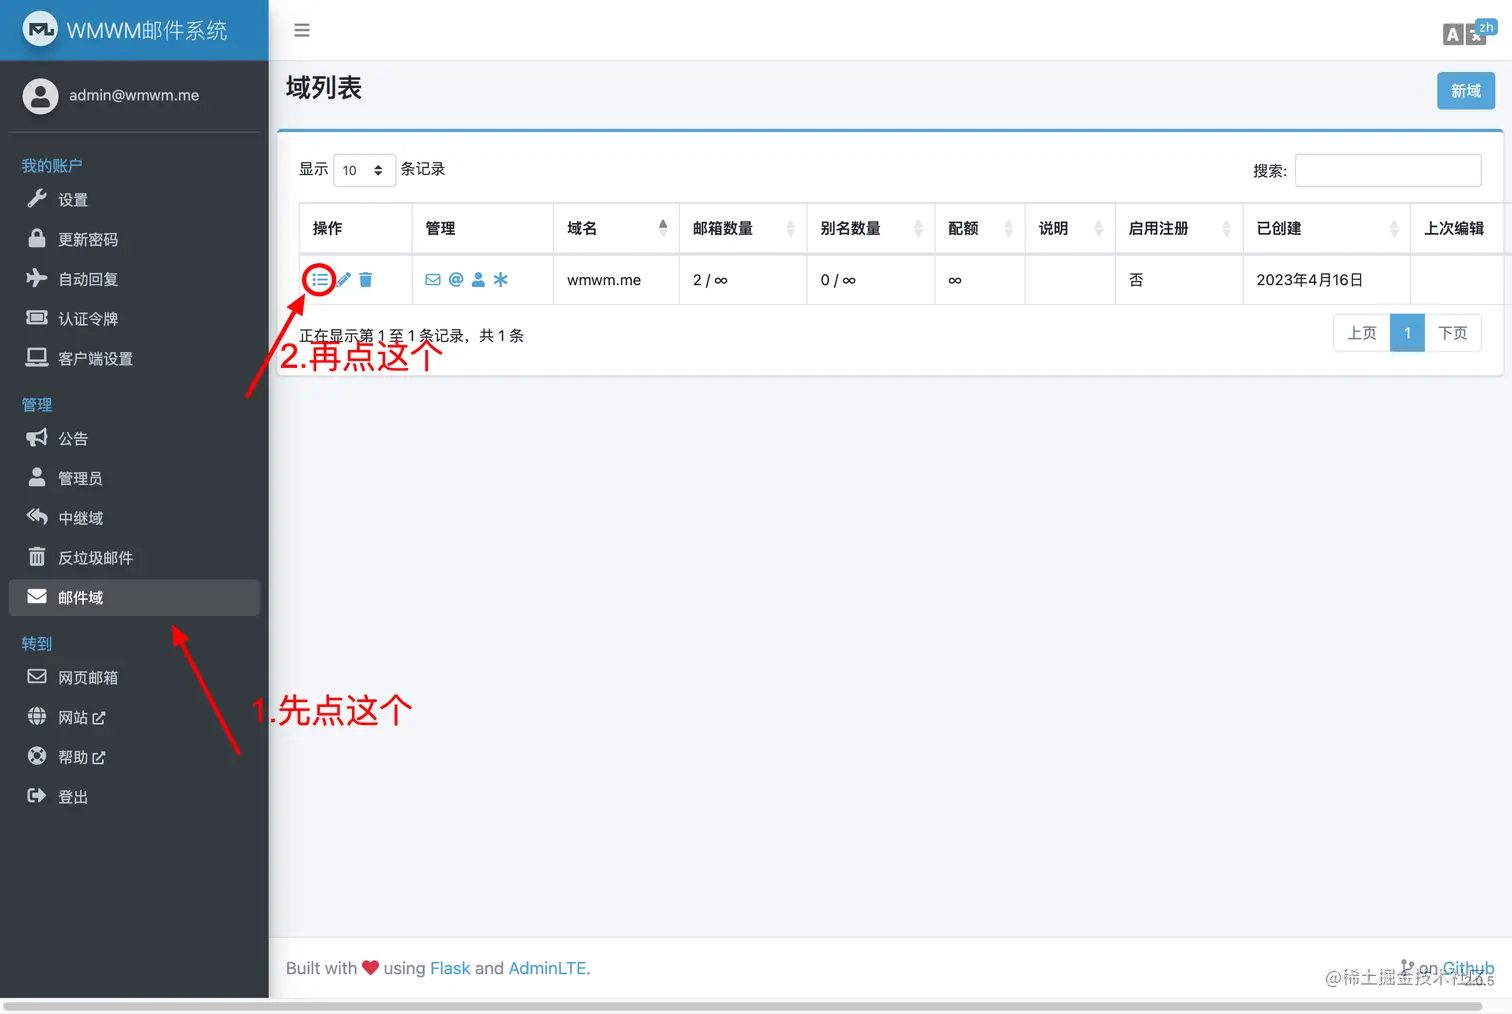This screenshot has width=1512, height=1014.
Task: Open 认证令牌 tokens page
Action: (x=134, y=318)
